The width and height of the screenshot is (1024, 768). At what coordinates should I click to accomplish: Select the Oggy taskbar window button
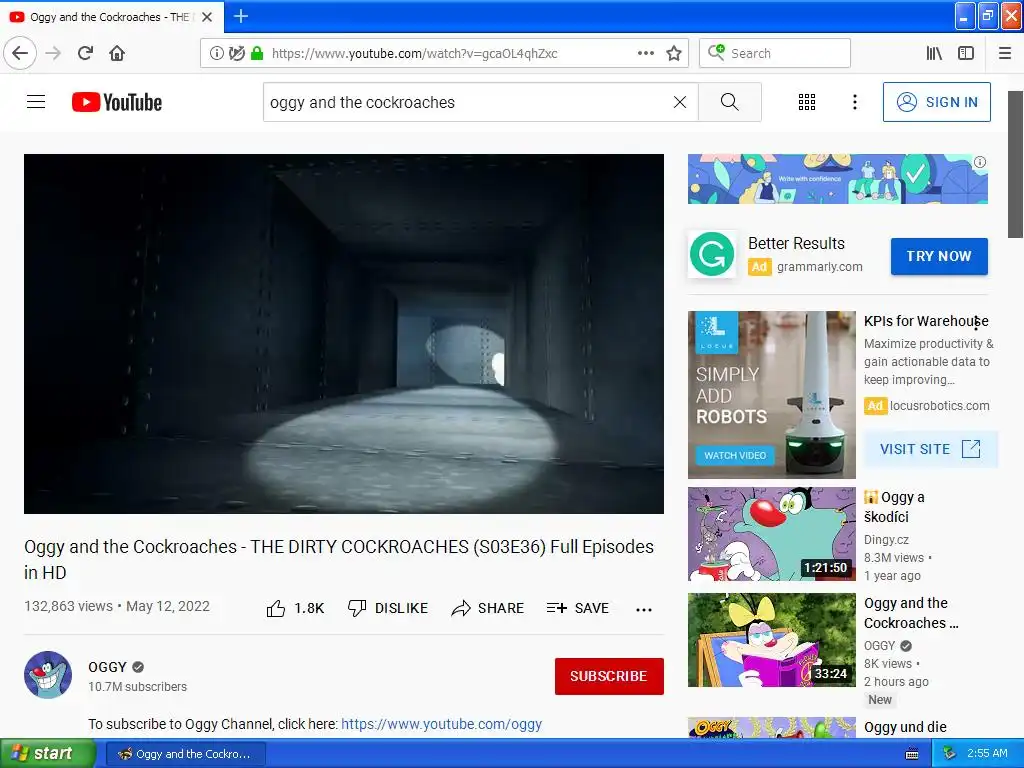coord(186,754)
